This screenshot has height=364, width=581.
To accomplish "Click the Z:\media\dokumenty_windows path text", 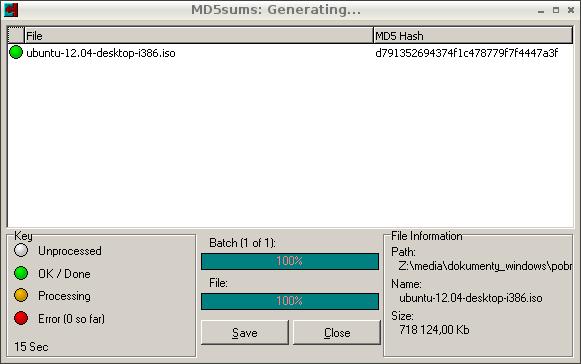I will [485, 266].
